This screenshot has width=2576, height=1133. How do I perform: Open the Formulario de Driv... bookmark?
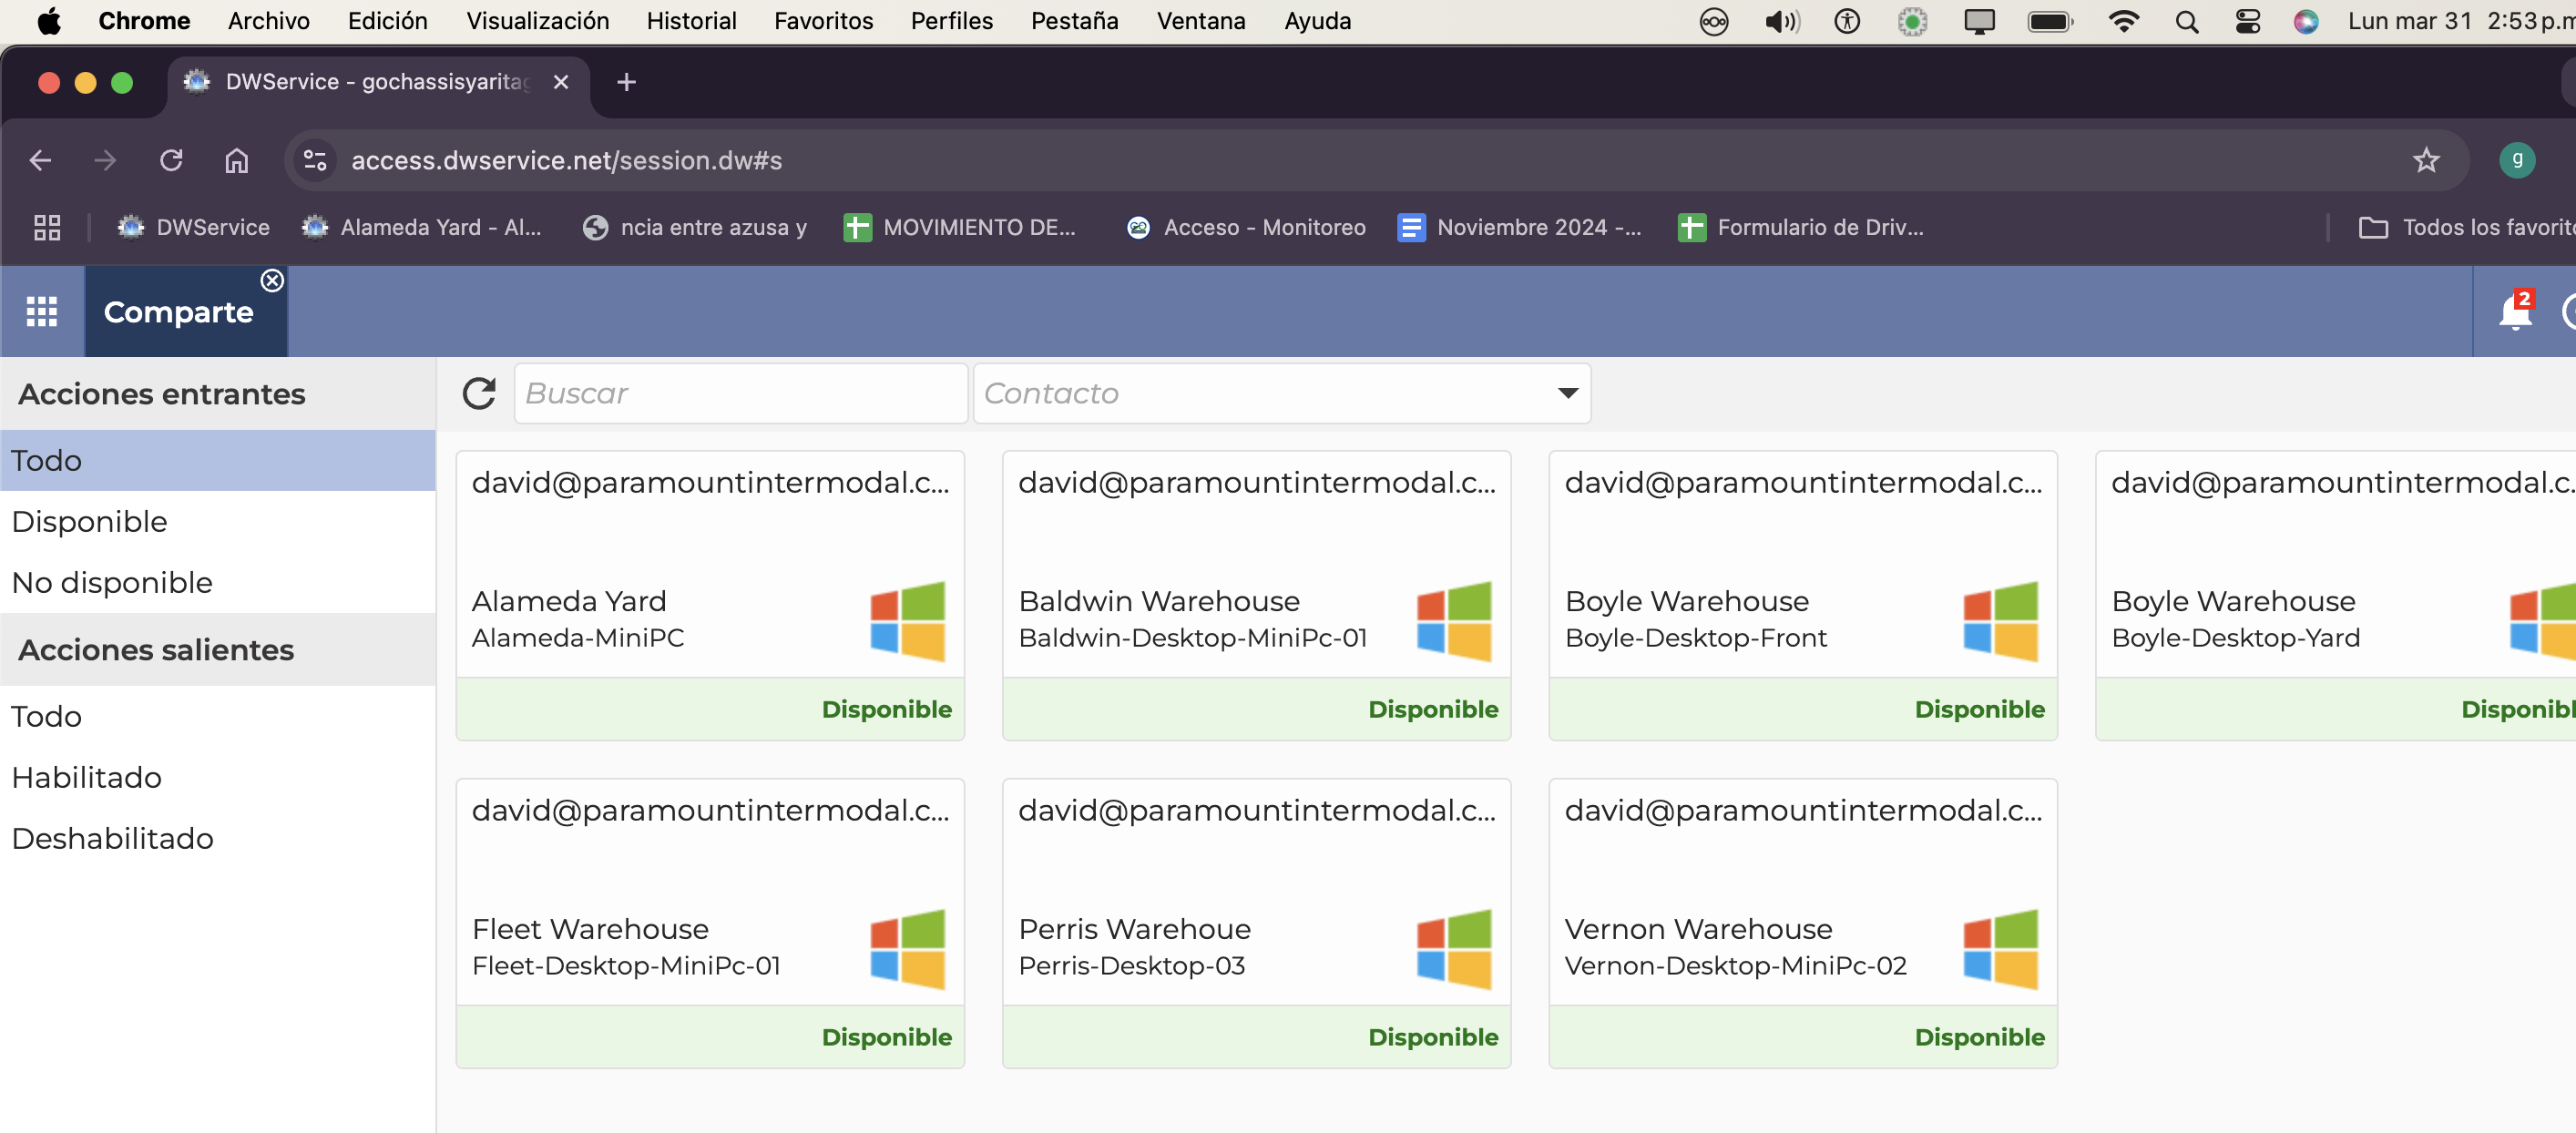coord(1801,227)
